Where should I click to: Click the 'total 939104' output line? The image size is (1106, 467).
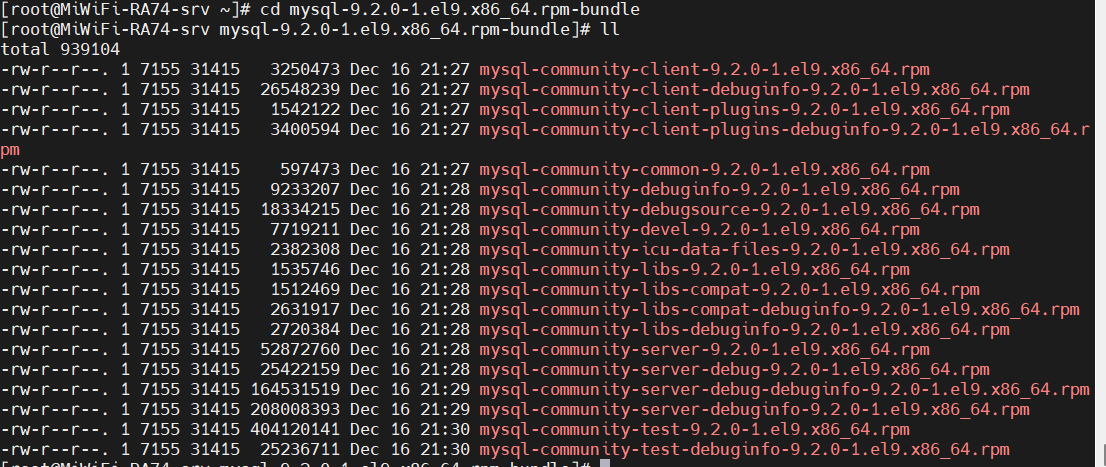click(x=61, y=50)
